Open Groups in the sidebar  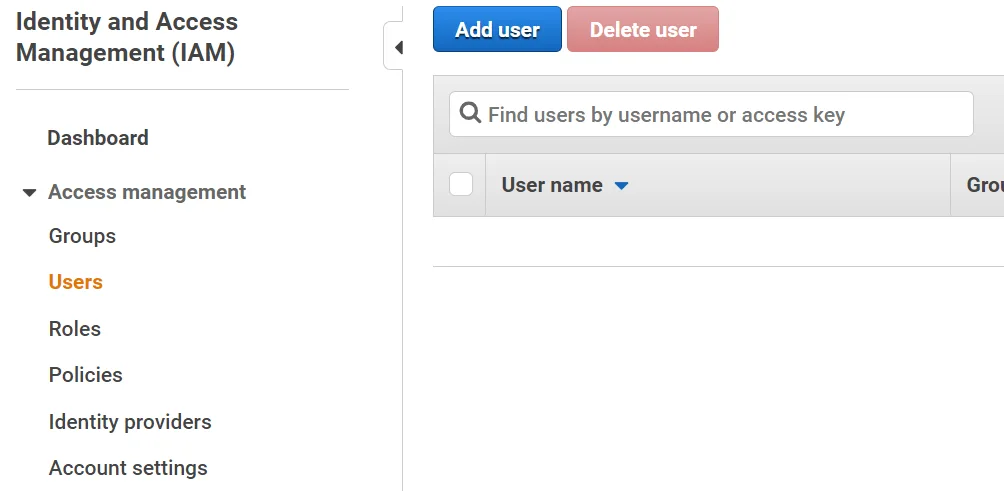pyautogui.click(x=82, y=236)
